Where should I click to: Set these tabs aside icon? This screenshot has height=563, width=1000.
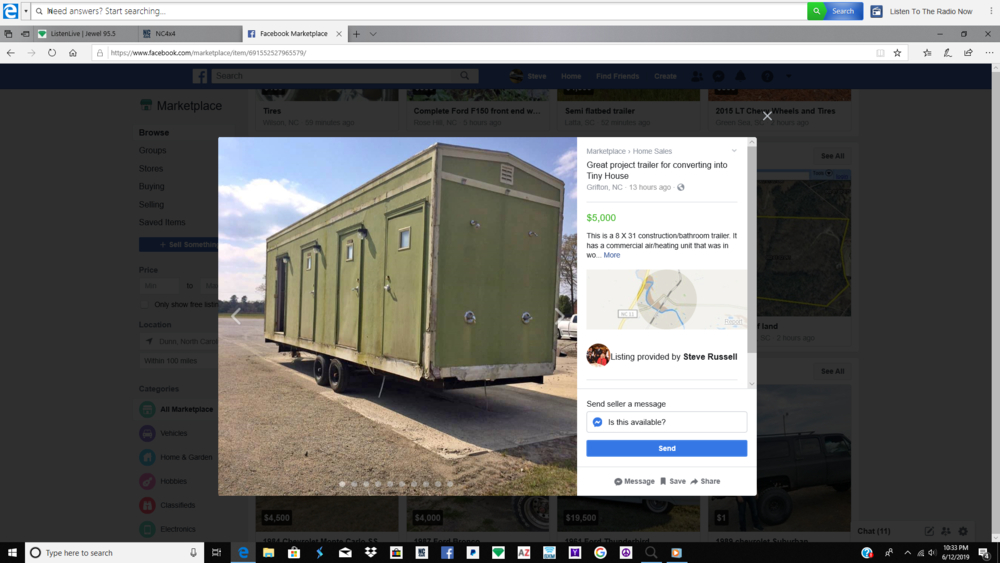25,34
